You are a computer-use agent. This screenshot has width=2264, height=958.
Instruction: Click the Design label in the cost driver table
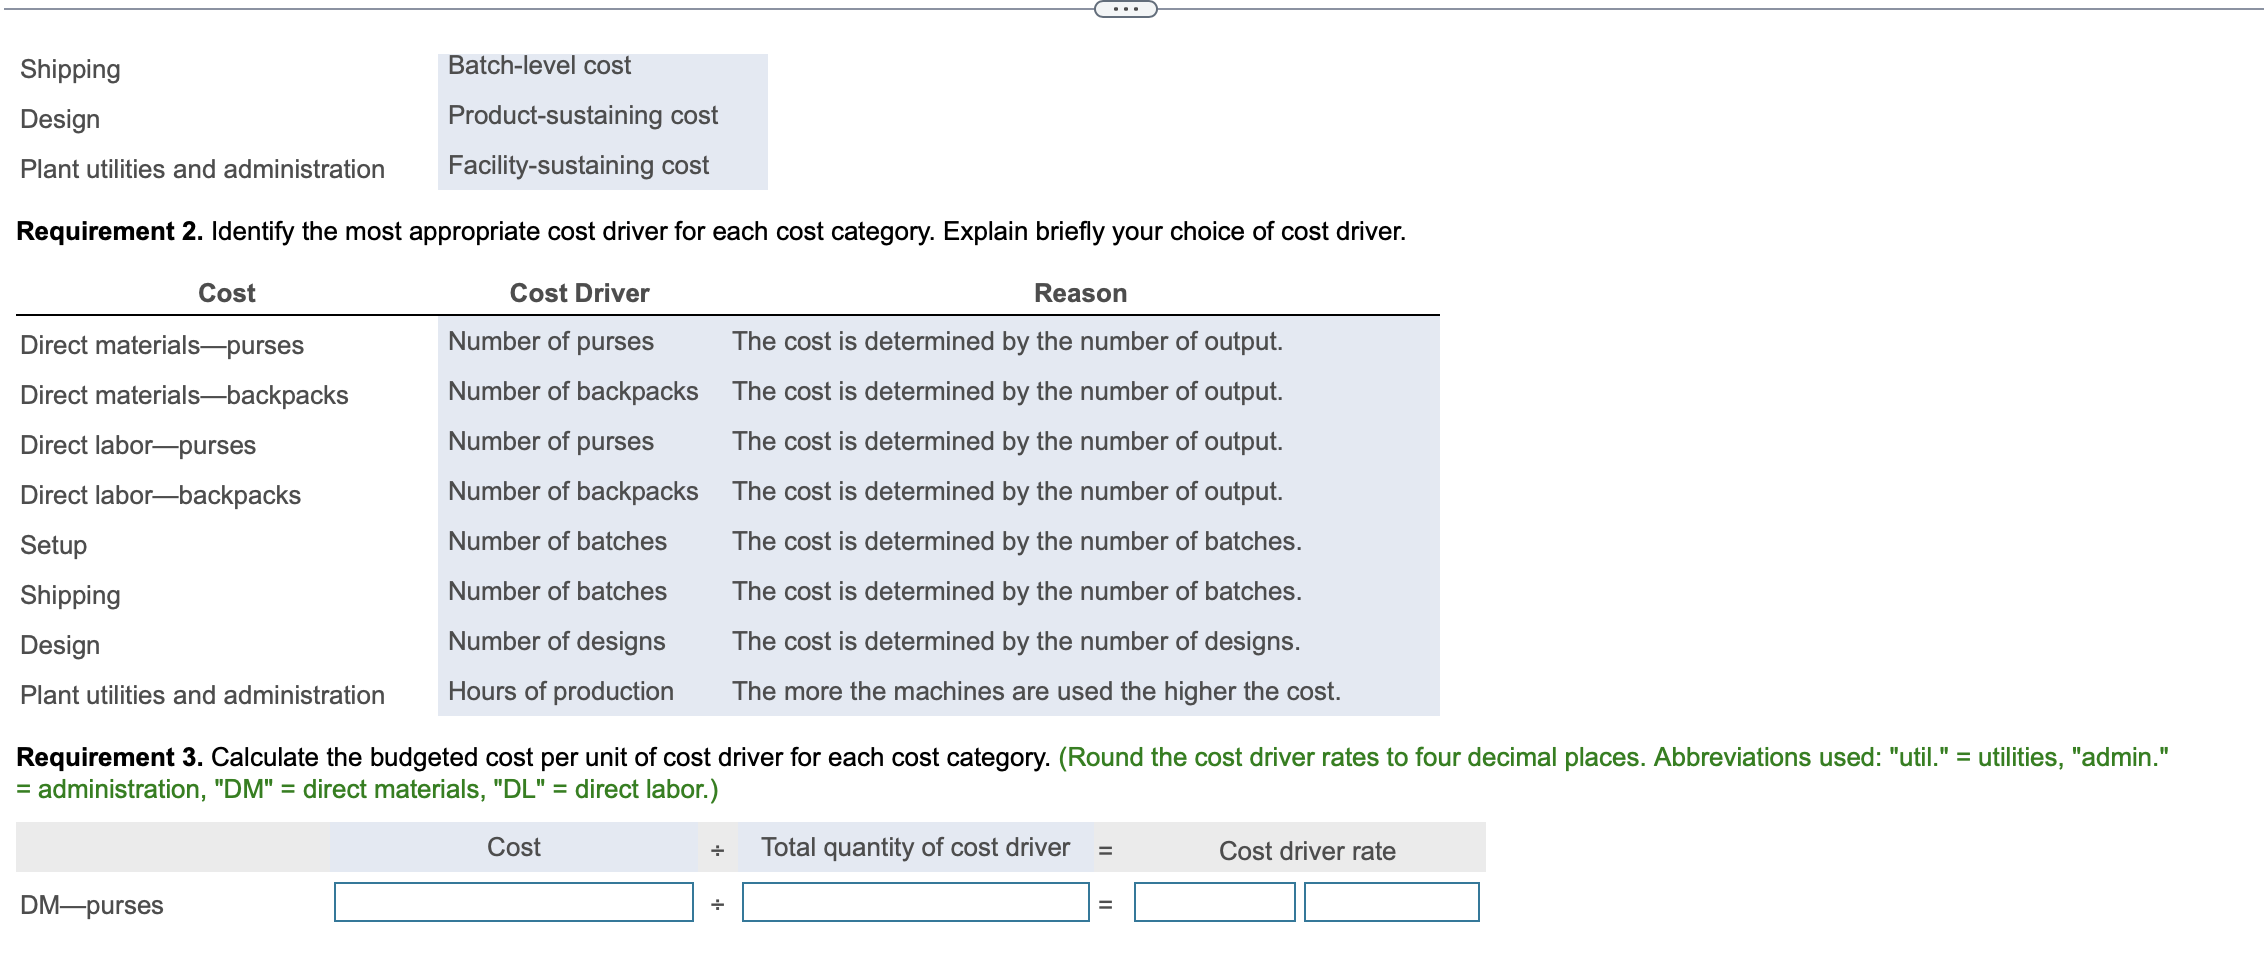coord(60,646)
